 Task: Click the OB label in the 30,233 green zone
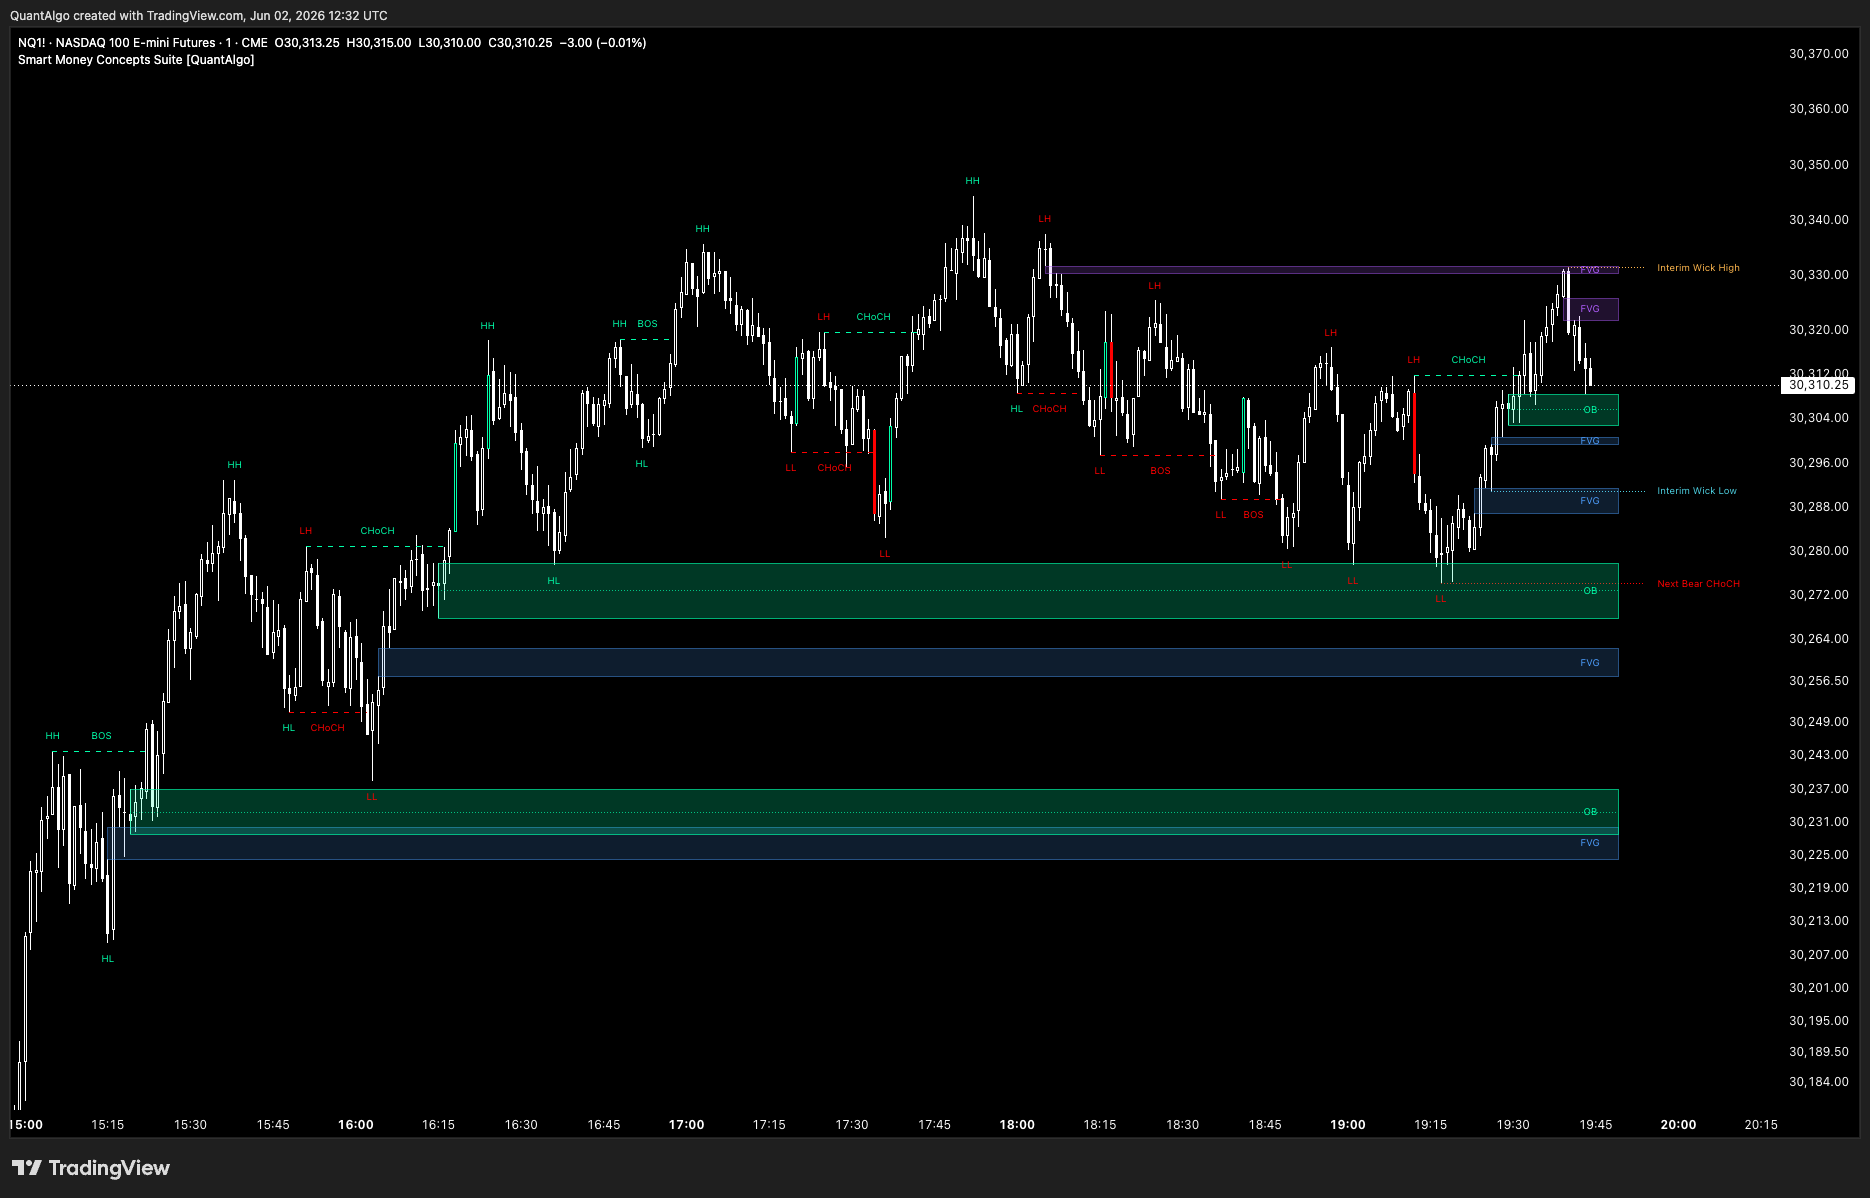coord(1590,812)
